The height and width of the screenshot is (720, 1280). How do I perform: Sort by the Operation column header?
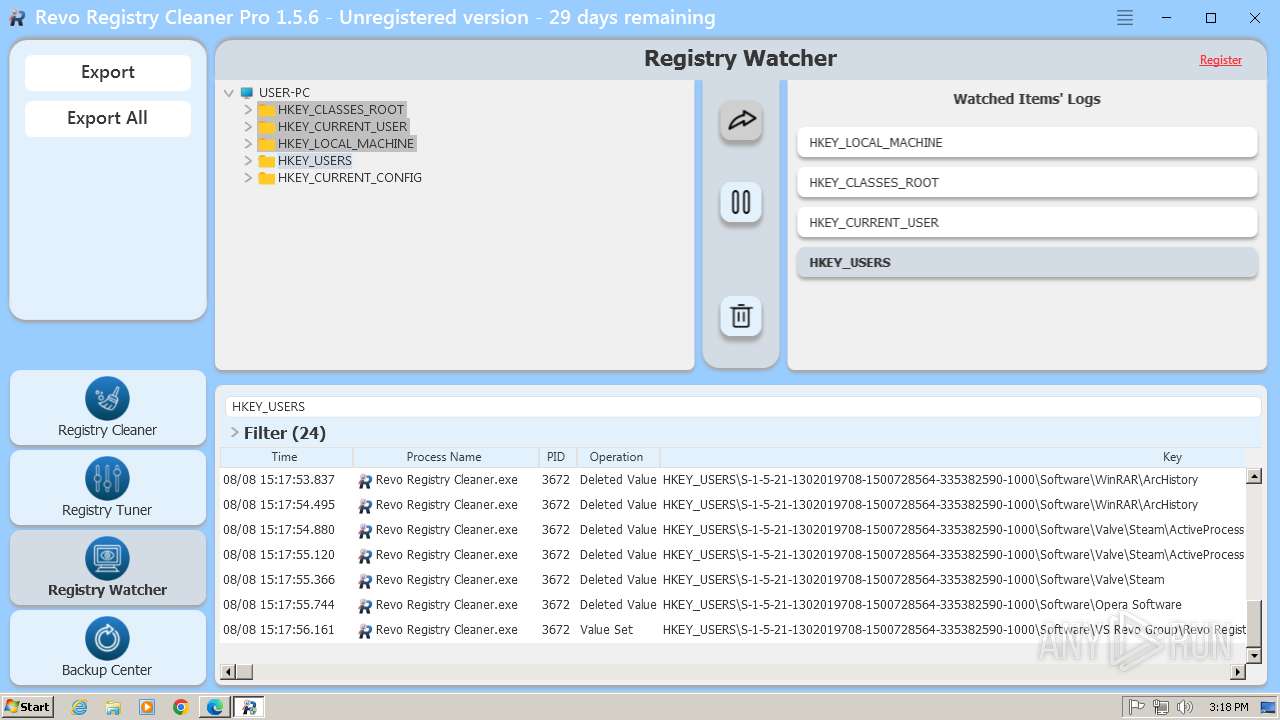617,457
